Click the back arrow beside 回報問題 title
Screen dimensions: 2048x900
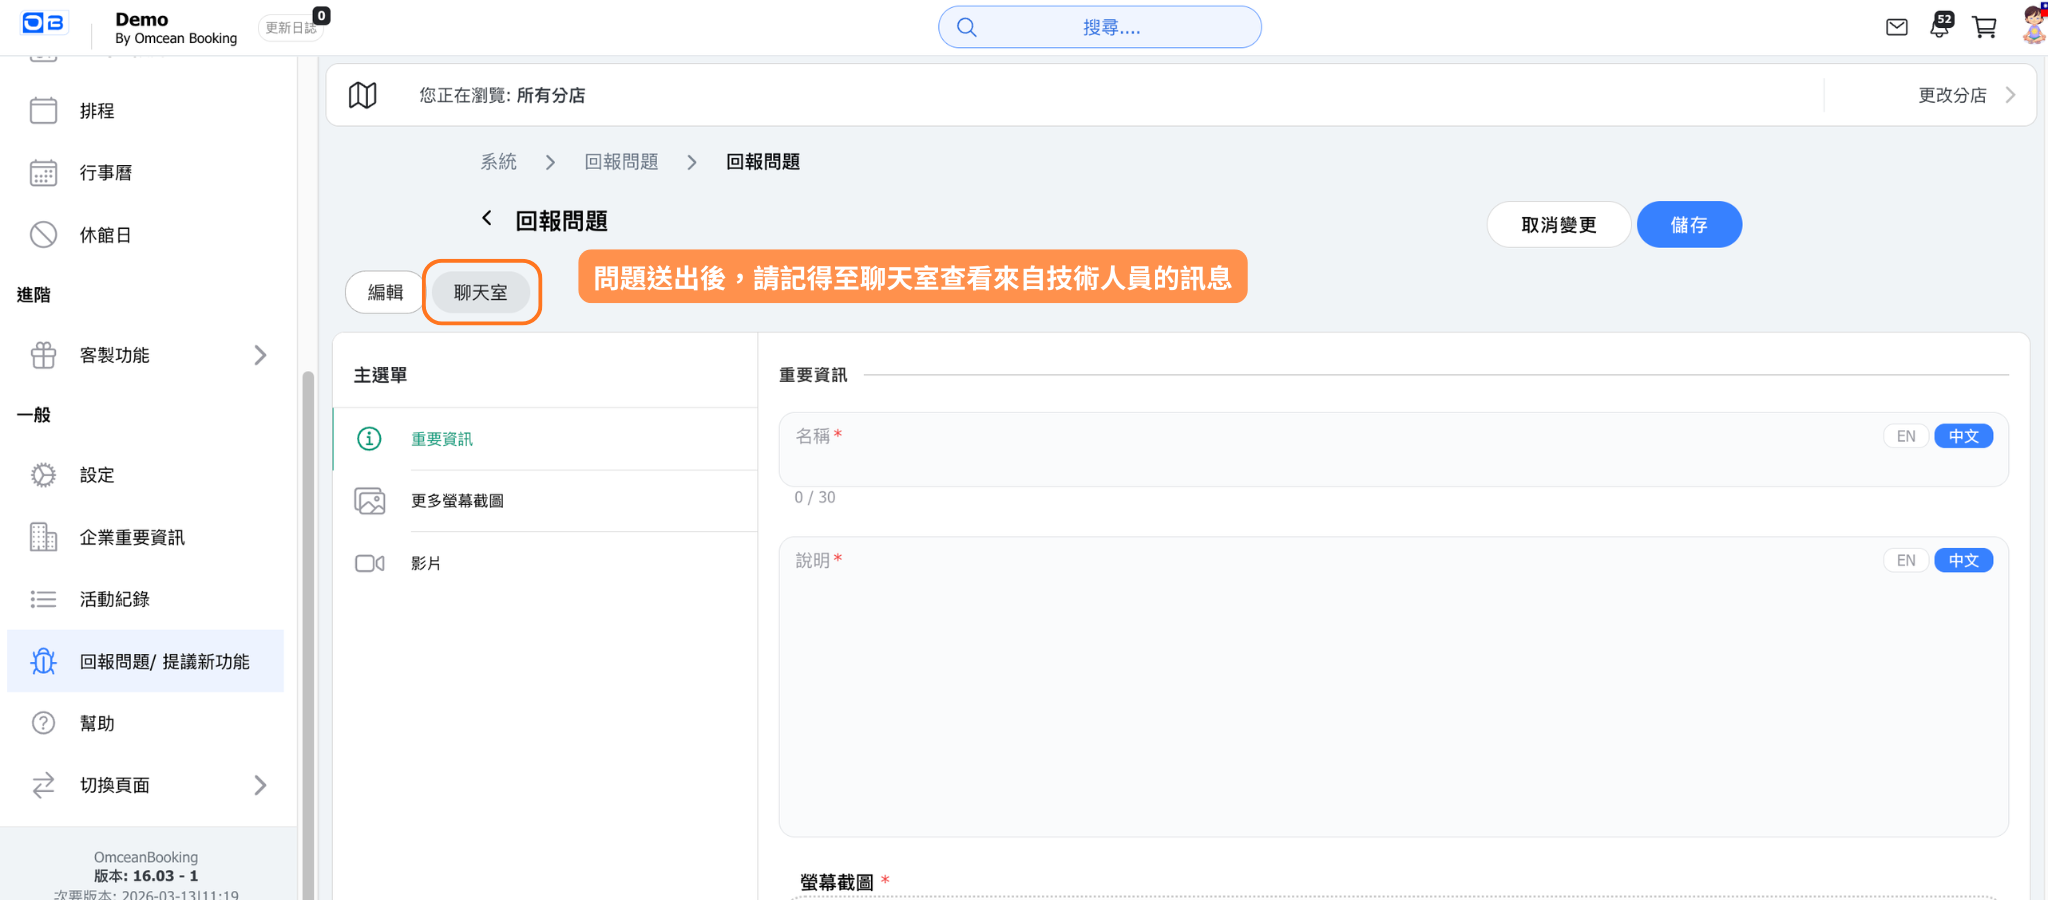point(487,219)
